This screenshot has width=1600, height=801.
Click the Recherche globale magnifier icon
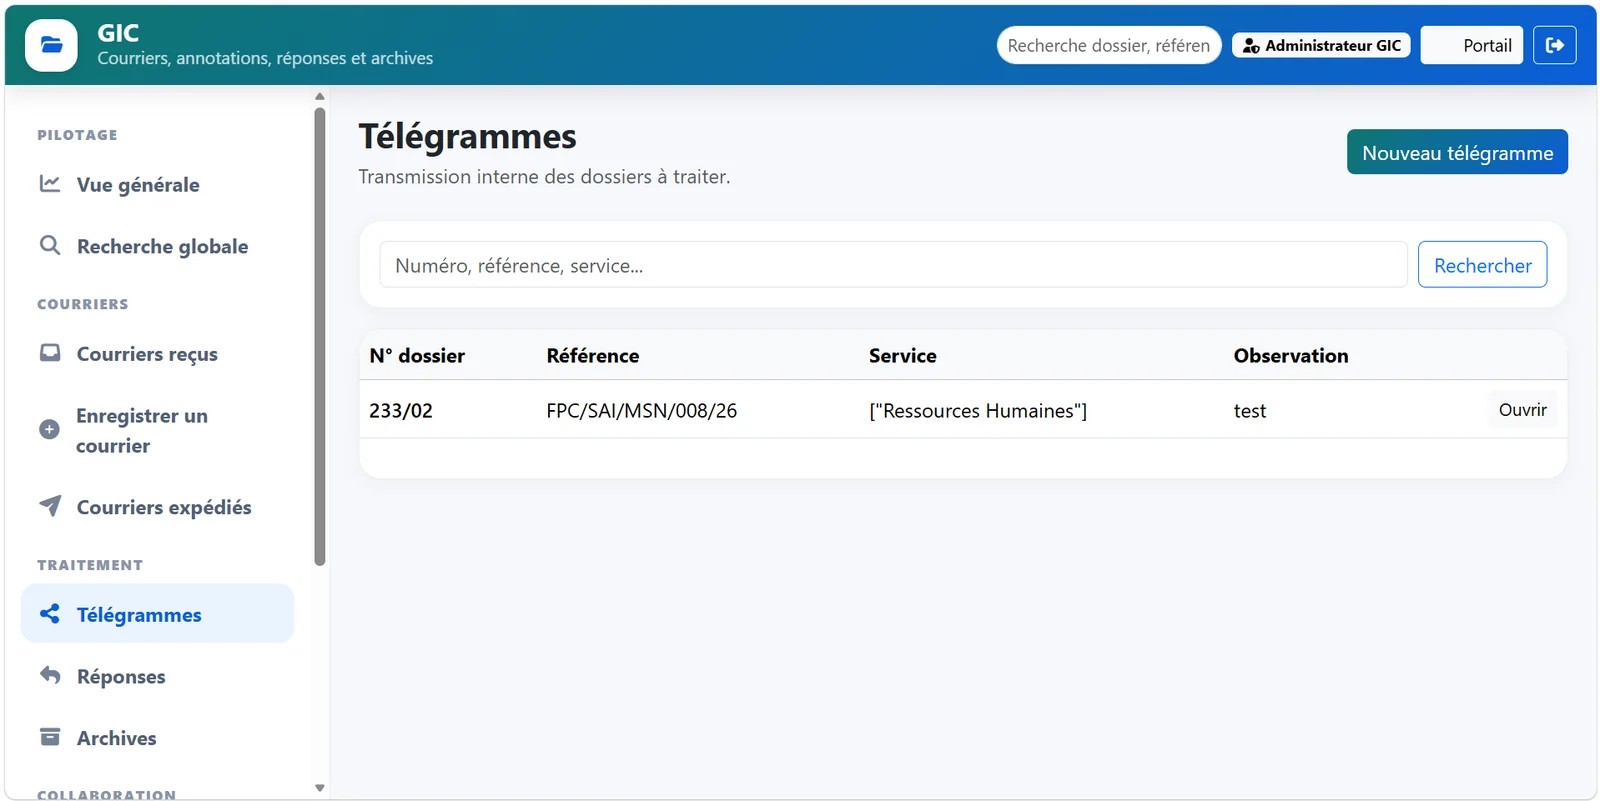(x=50, y=245)
